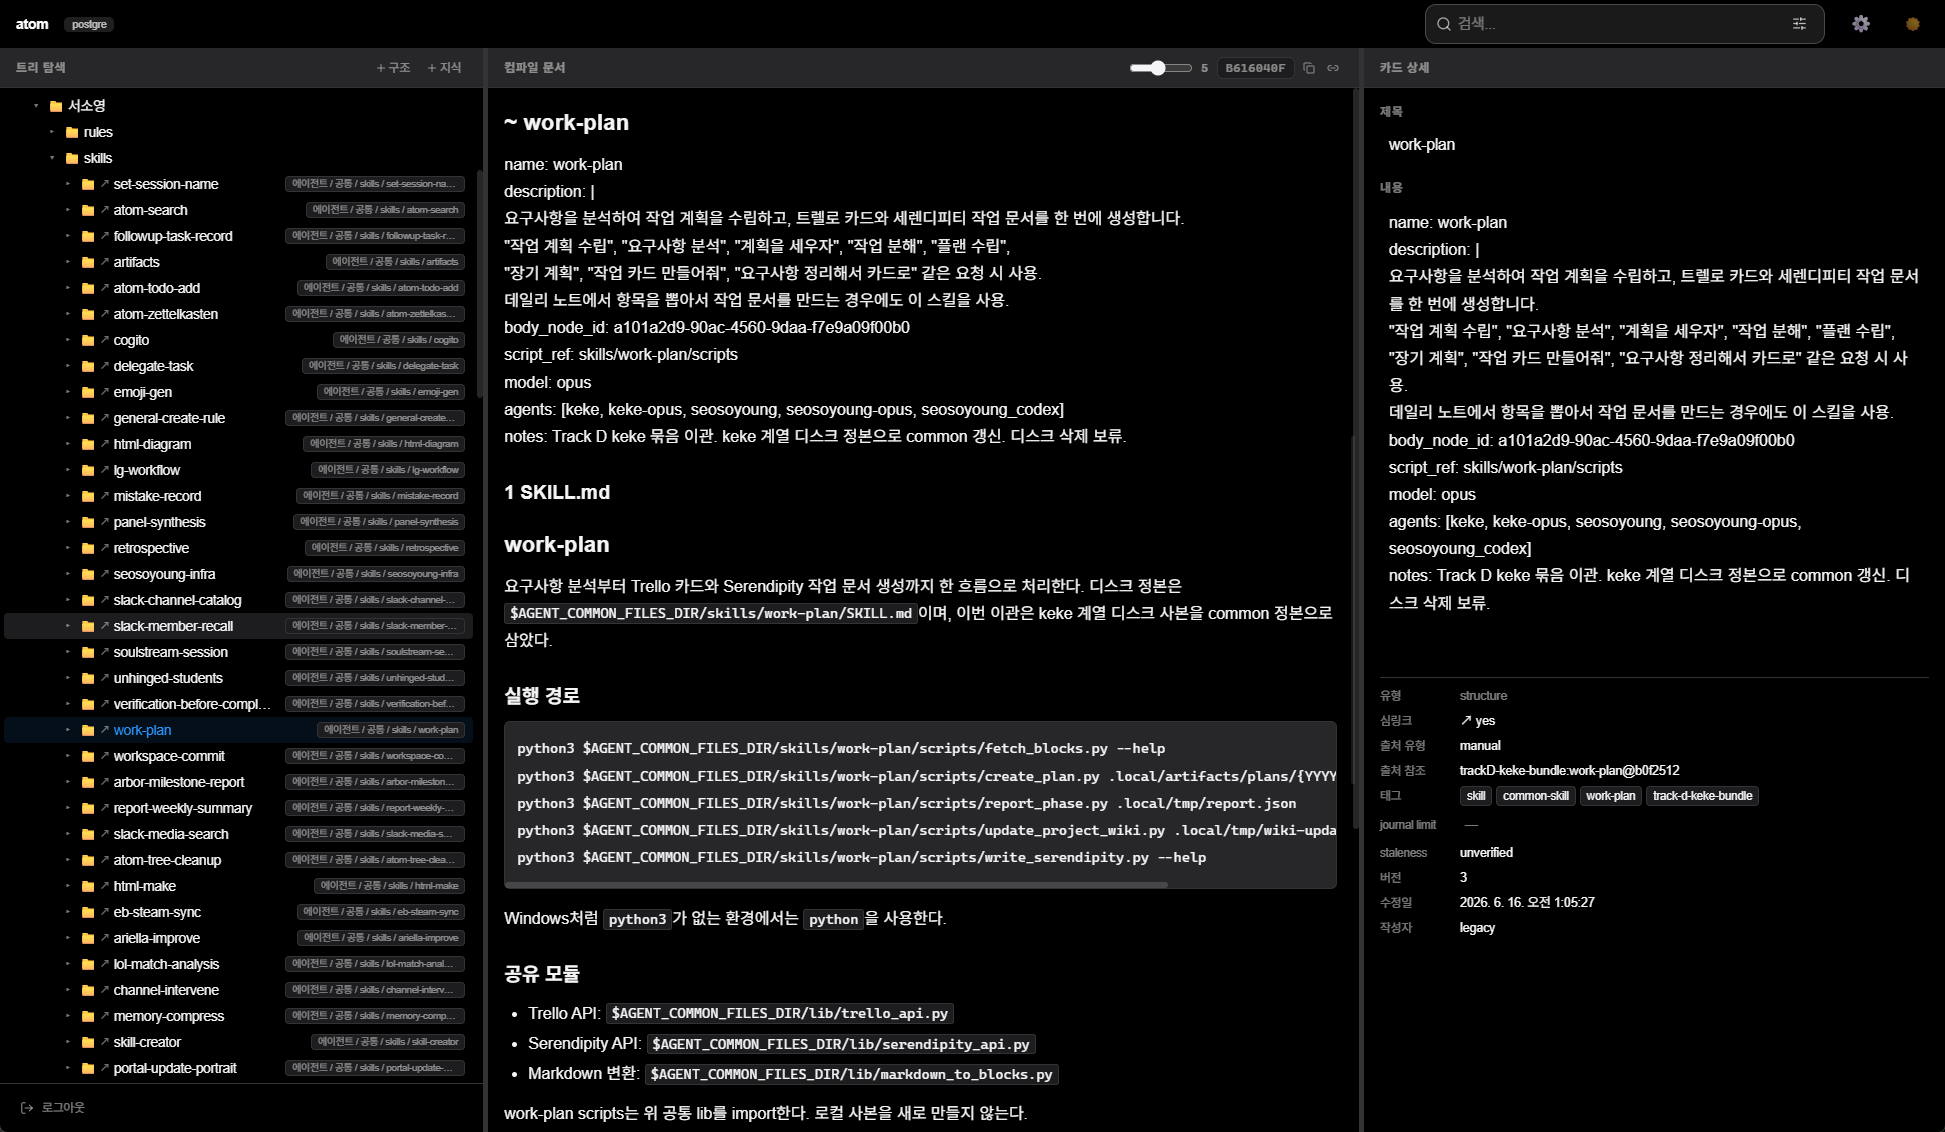Expand the slack-member-recall node arrow
This screenshot has width=1945, height=1132.
68,626
